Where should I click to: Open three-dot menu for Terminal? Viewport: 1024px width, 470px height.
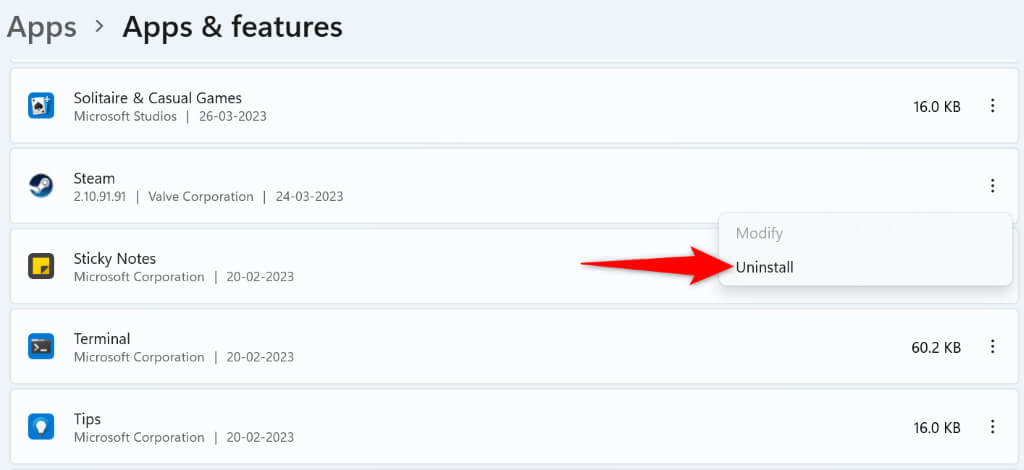(x=992, y=346)
